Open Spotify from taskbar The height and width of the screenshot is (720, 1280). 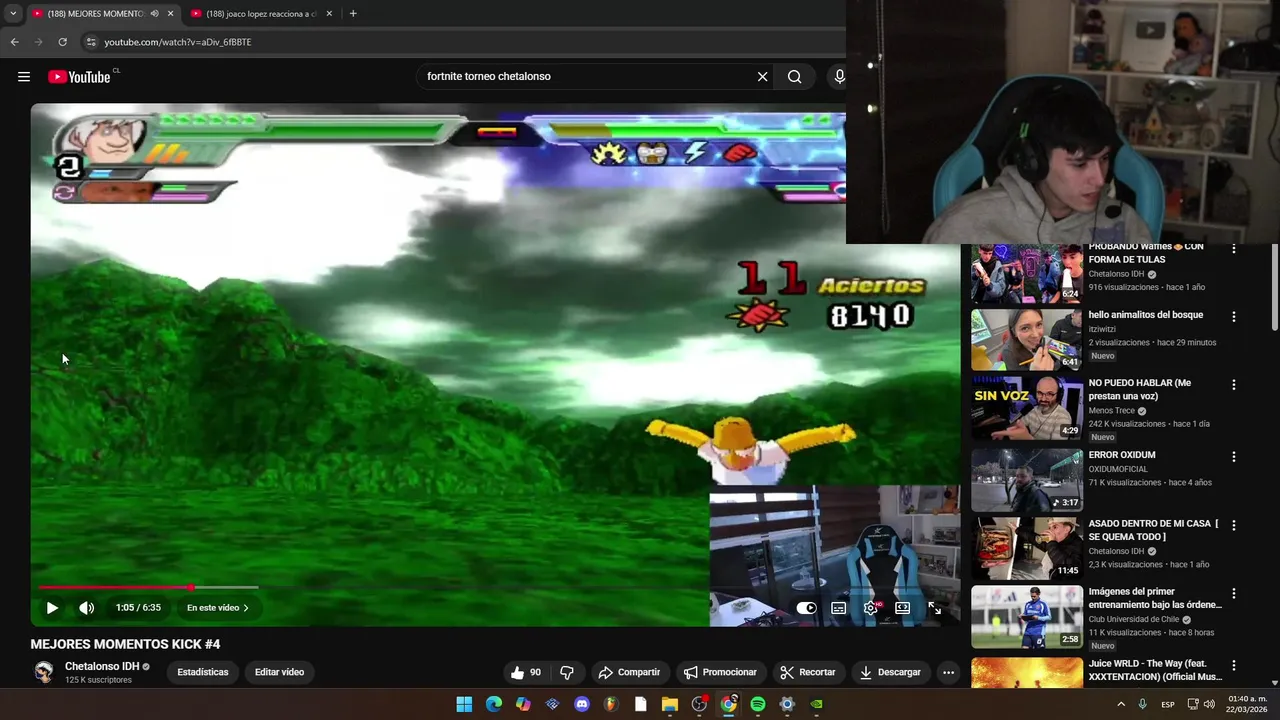click(x=758, y=704)
